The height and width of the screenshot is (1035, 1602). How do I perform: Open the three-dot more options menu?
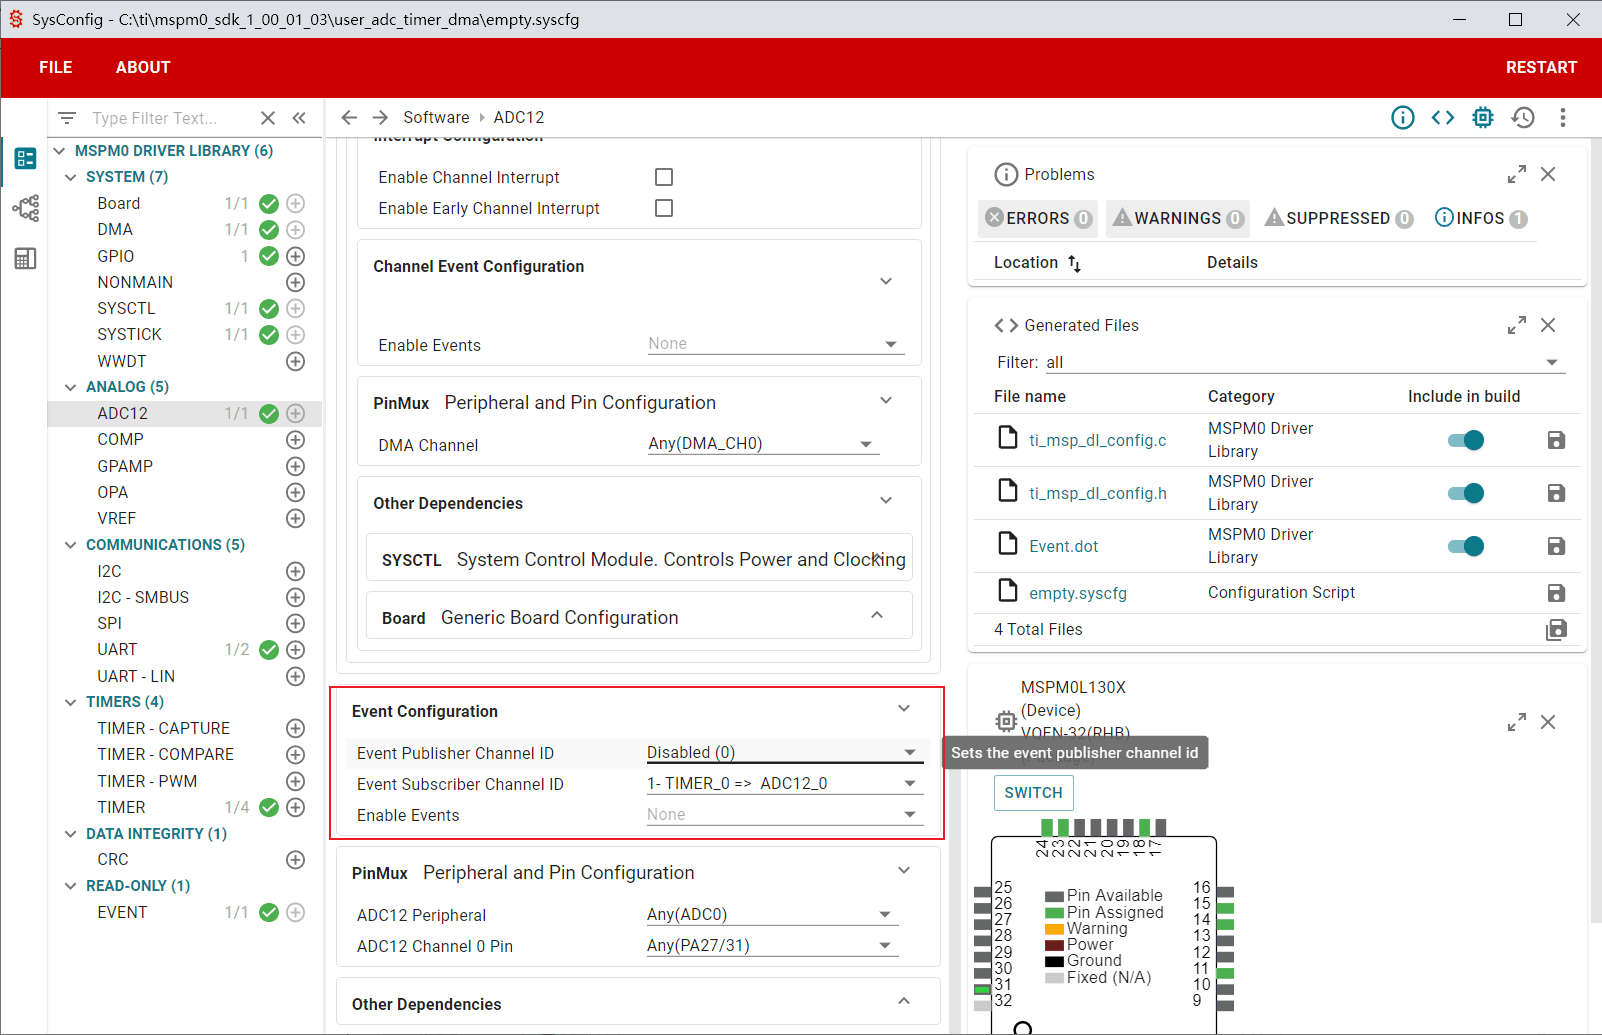coord(1563,118)
